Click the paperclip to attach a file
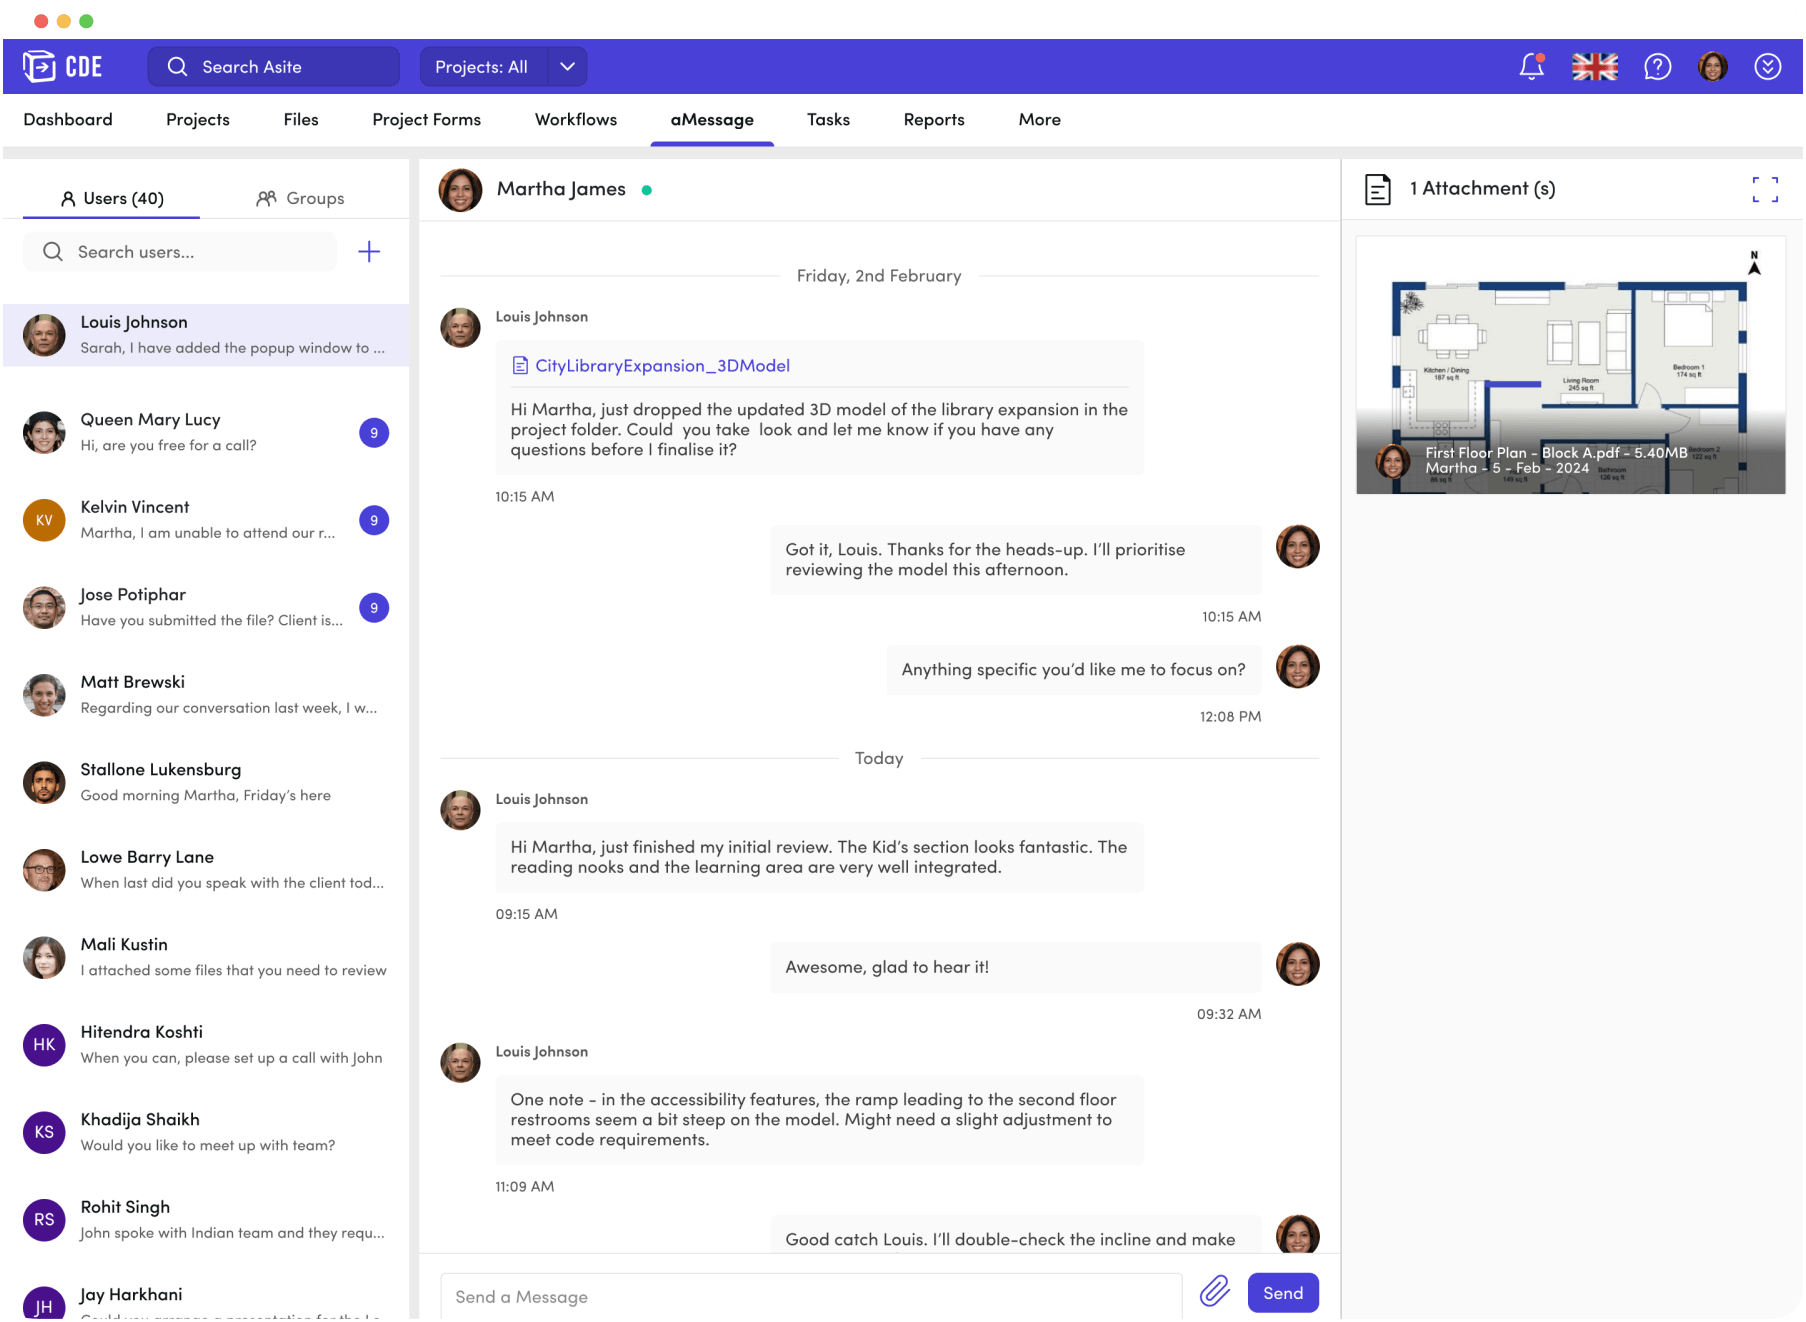 (x=1214, y=1292)
